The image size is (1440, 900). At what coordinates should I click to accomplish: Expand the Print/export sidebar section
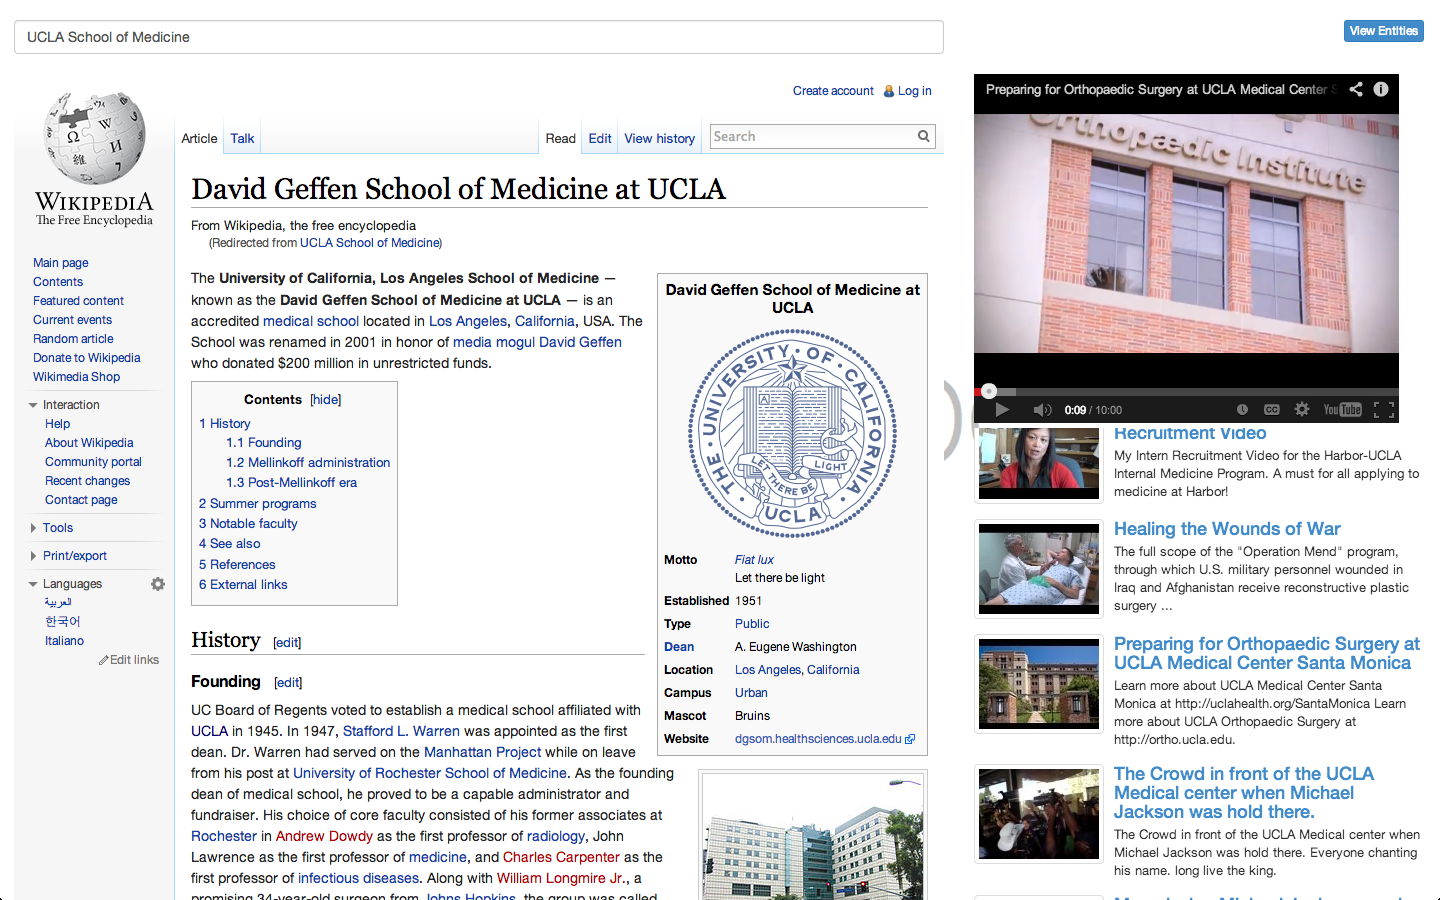[x=33, y=556]
